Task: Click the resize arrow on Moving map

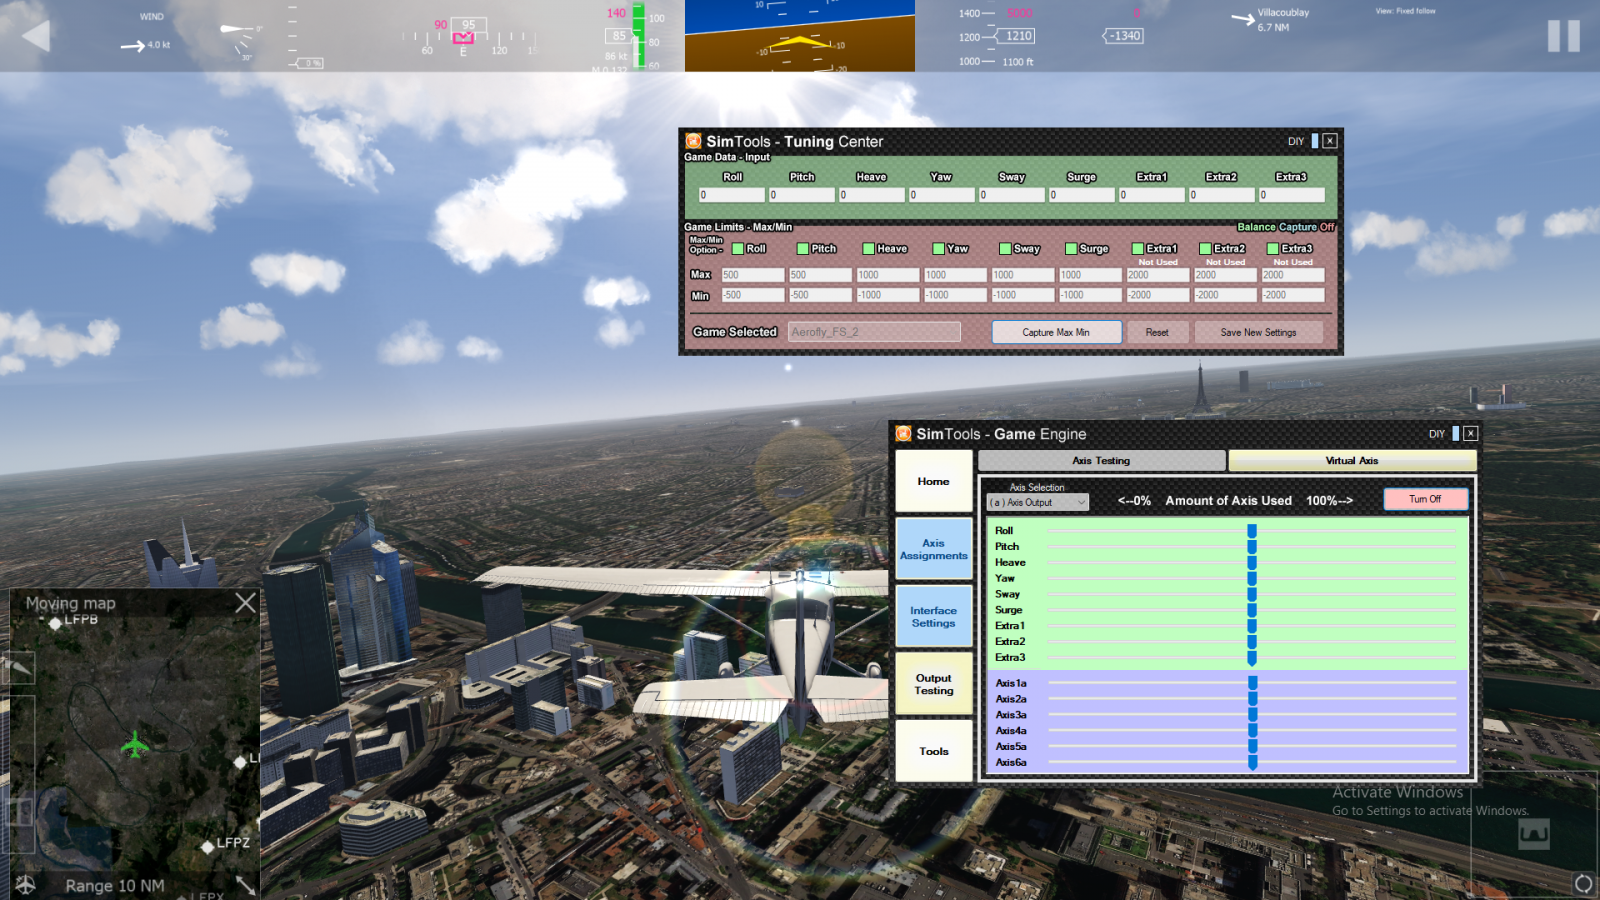Action: [x=245, y=884]
